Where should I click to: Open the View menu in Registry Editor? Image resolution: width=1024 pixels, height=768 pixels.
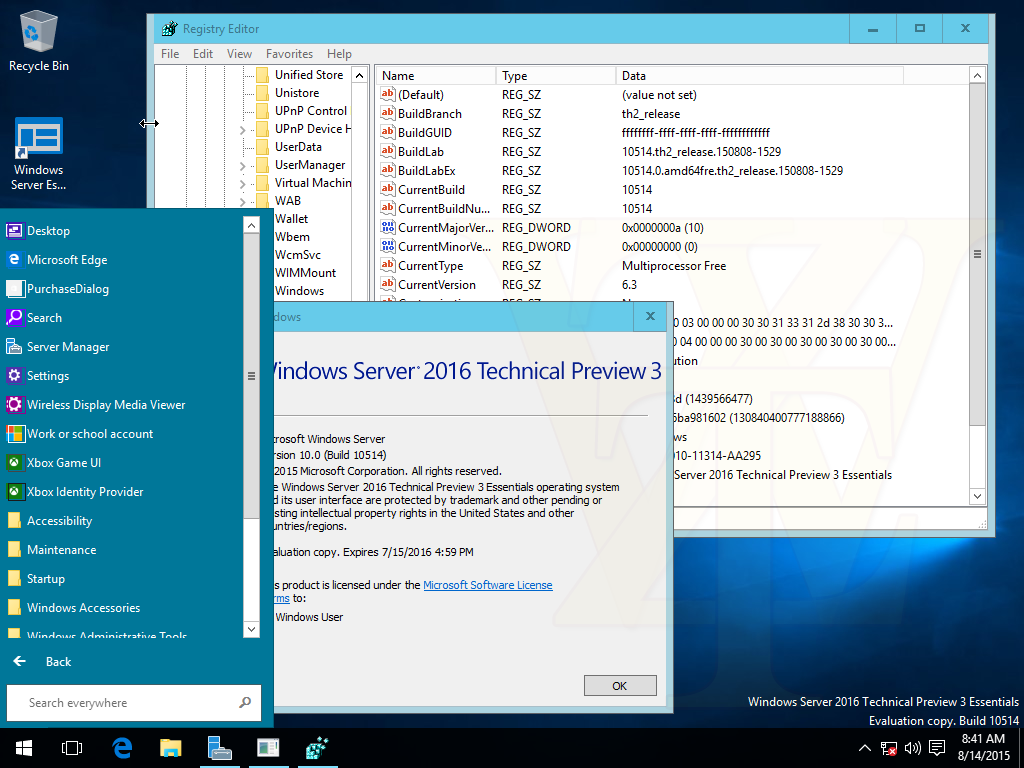point(239,54)
